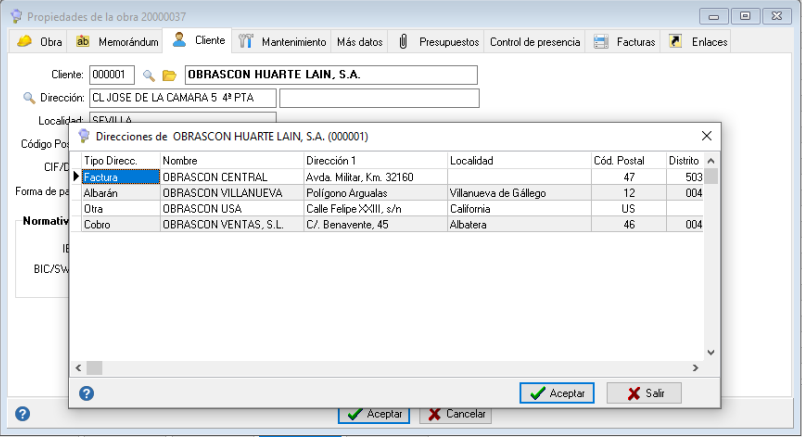Click the magnifier icon beside Dirección label
This screenshot has width=802, height=437.
29,98
